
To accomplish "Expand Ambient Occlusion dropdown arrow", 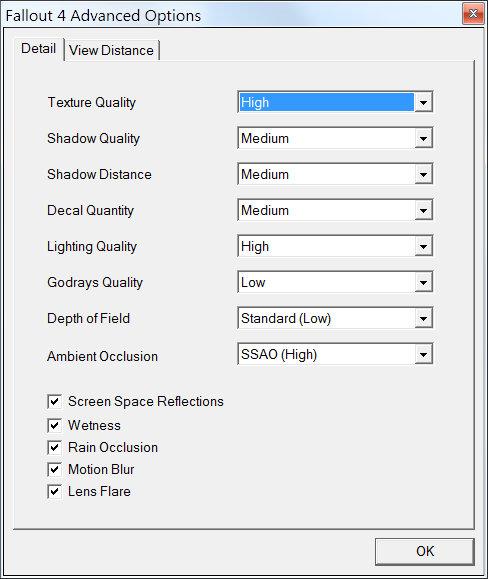I will [x=423, y=354].
